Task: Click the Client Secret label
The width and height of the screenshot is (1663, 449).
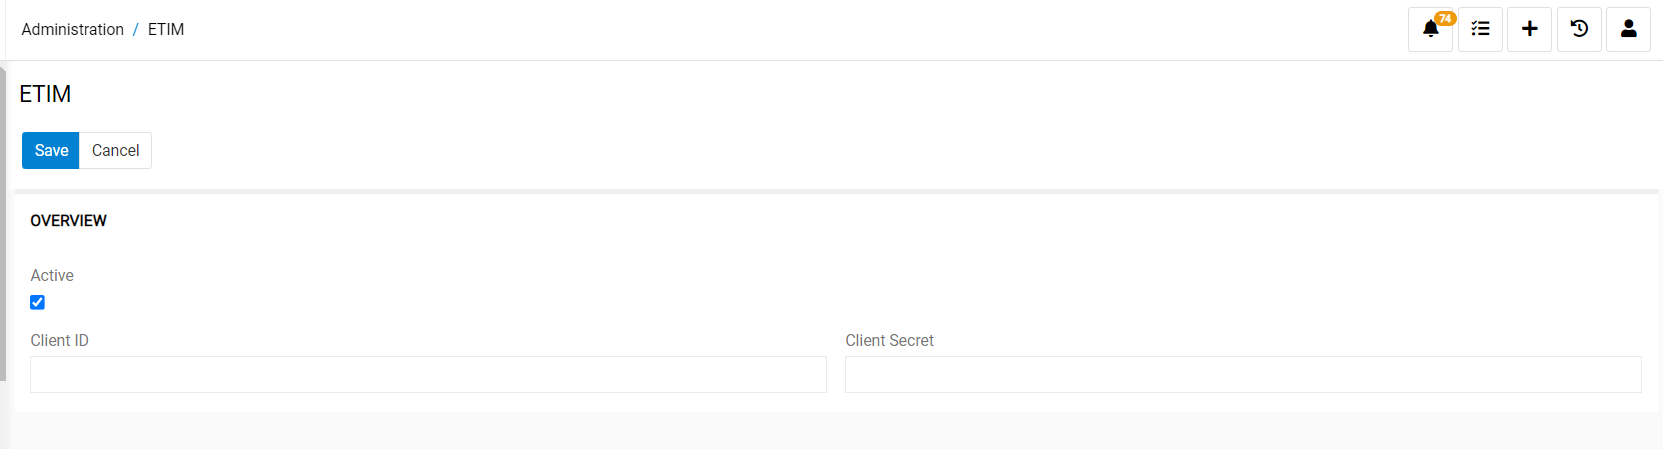Action: (889, 341)
